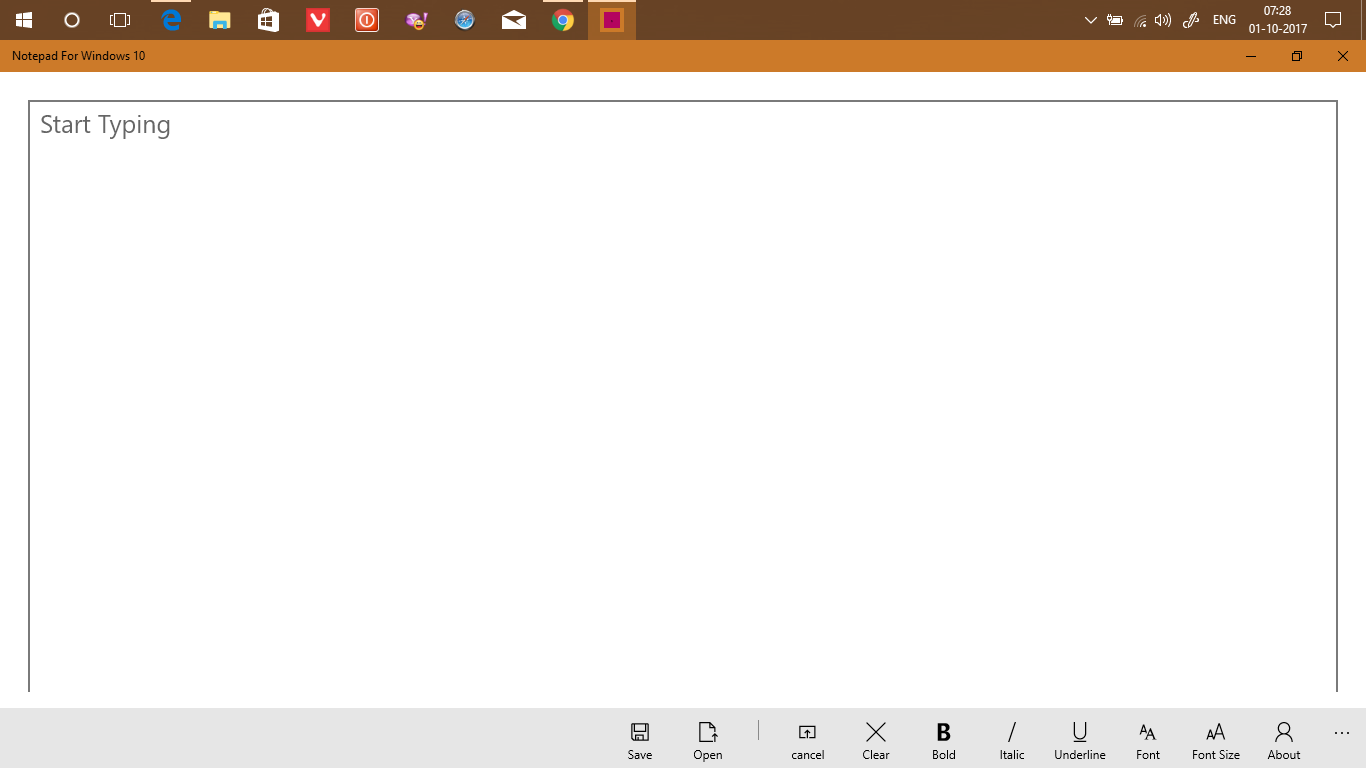
Task: Open the About screen
Action: (x=1283, y=740)
